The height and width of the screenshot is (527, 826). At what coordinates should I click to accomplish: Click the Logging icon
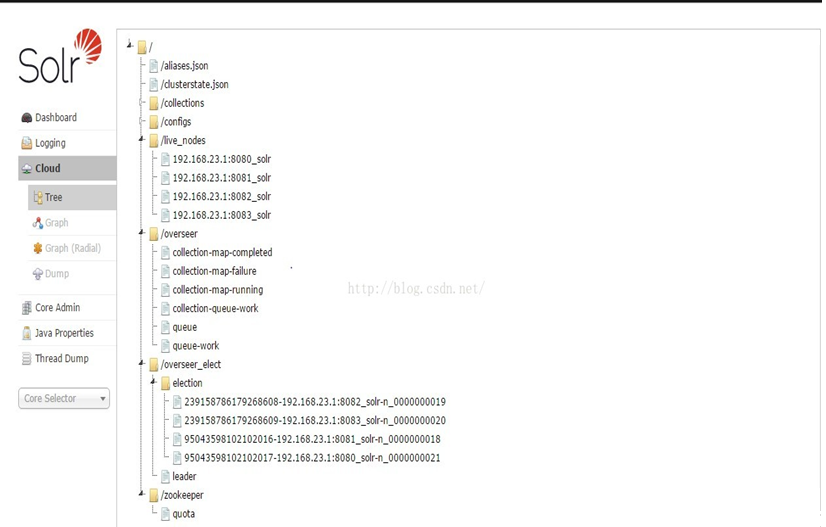click(x=26, y=143)
